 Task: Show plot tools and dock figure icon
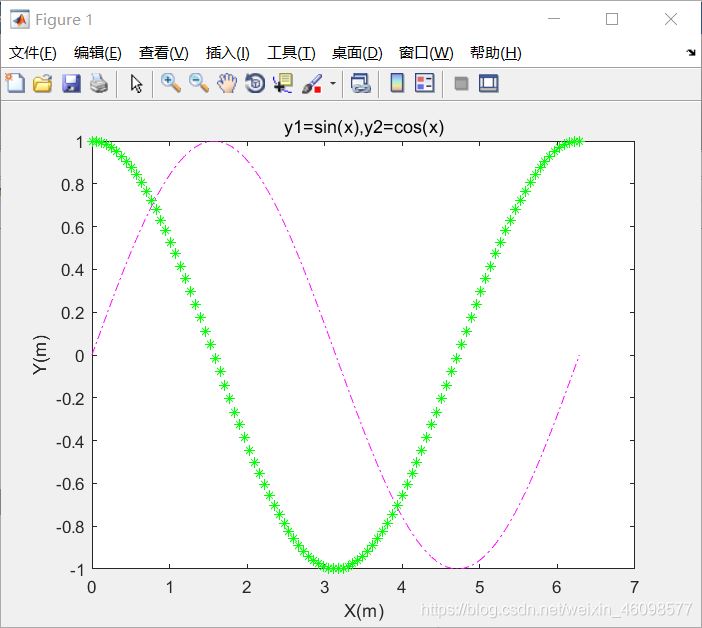(488, 84)
